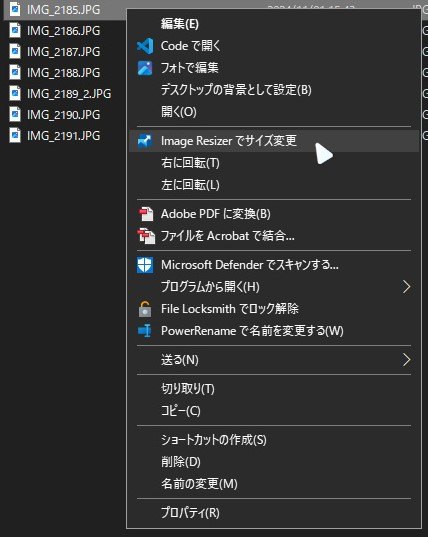Choose 編集(E) from the context menu
This screenshot has height=537, width=428.
click(274, 24)
